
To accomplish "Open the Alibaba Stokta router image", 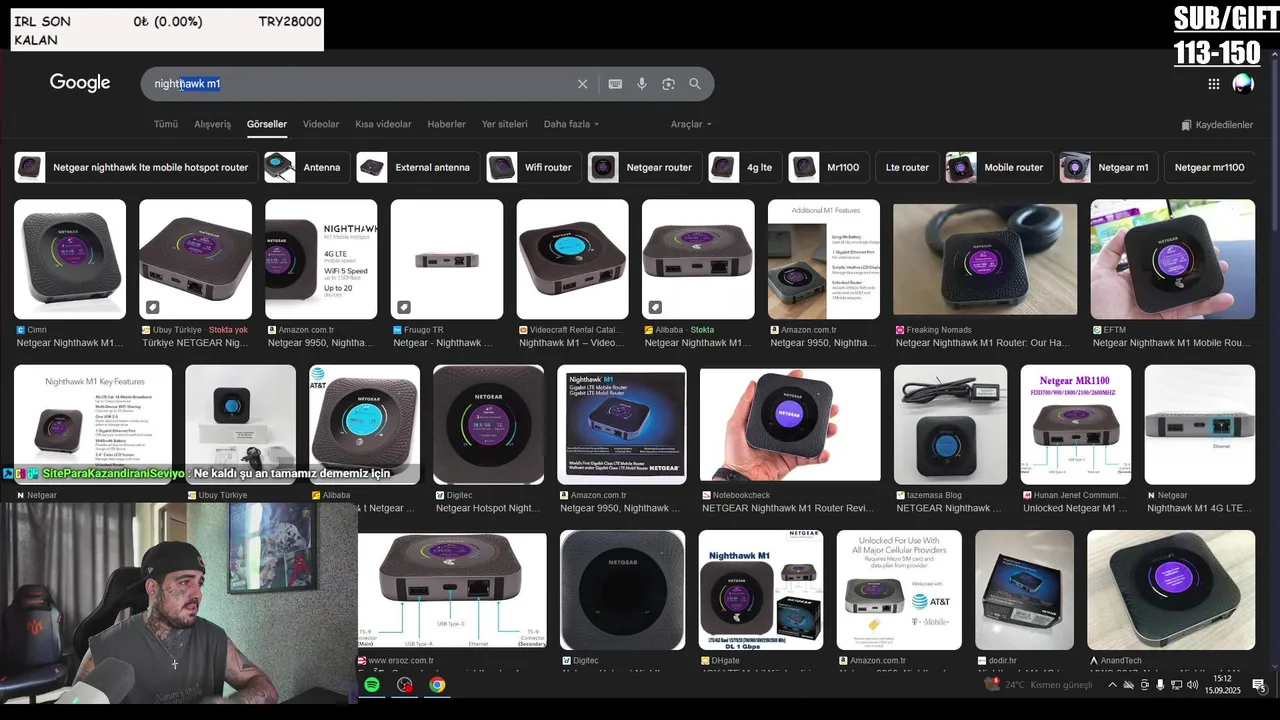I will tap(698, 259).
